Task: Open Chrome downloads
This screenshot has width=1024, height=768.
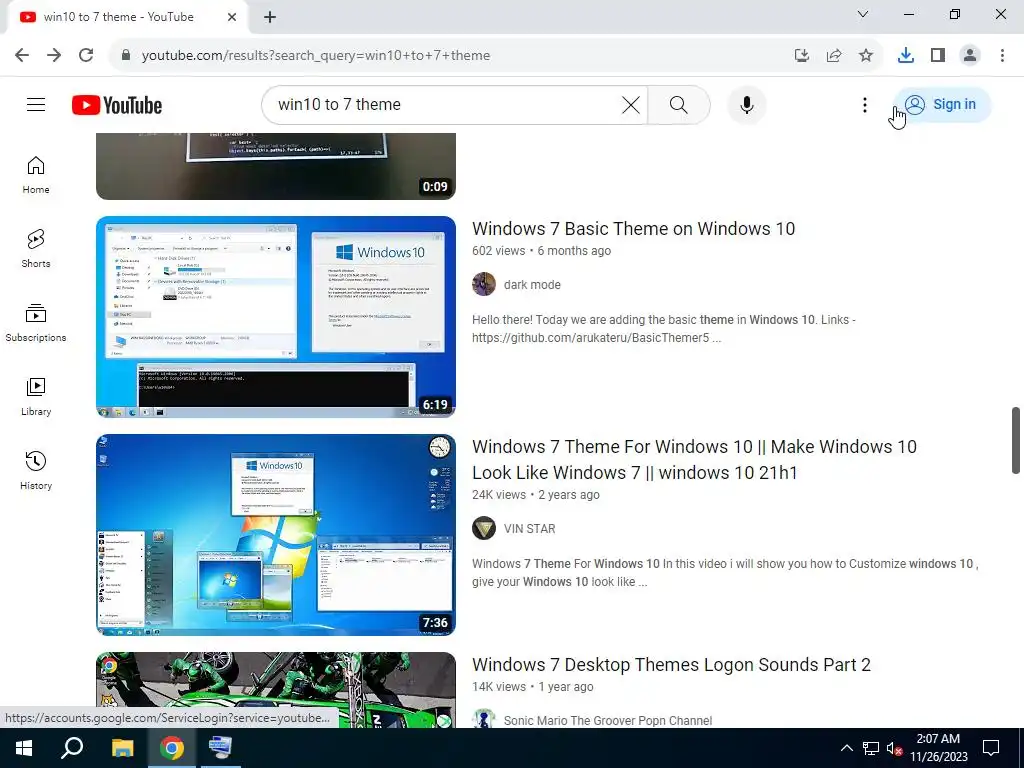Action: tap(906, 55)
